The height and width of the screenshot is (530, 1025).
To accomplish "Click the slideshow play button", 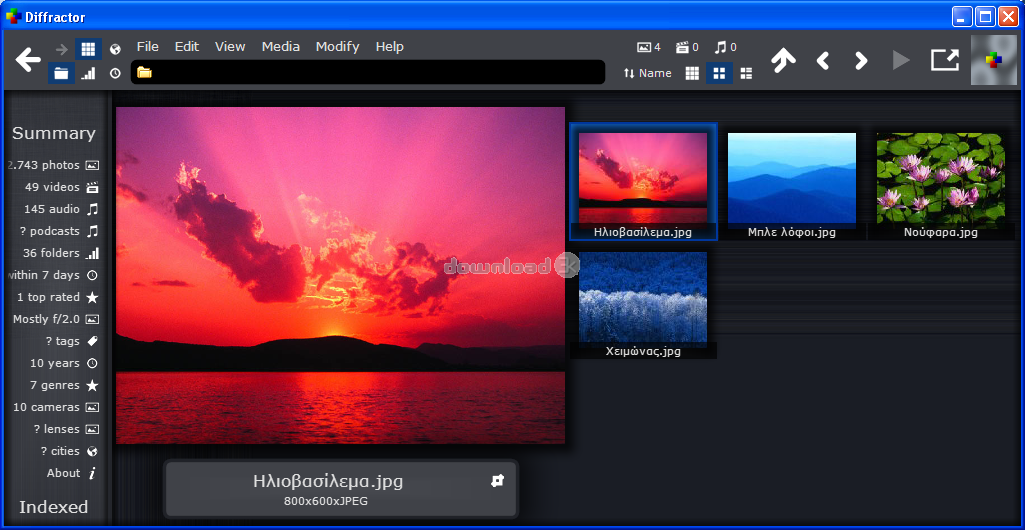I will (x=901, y=61).
